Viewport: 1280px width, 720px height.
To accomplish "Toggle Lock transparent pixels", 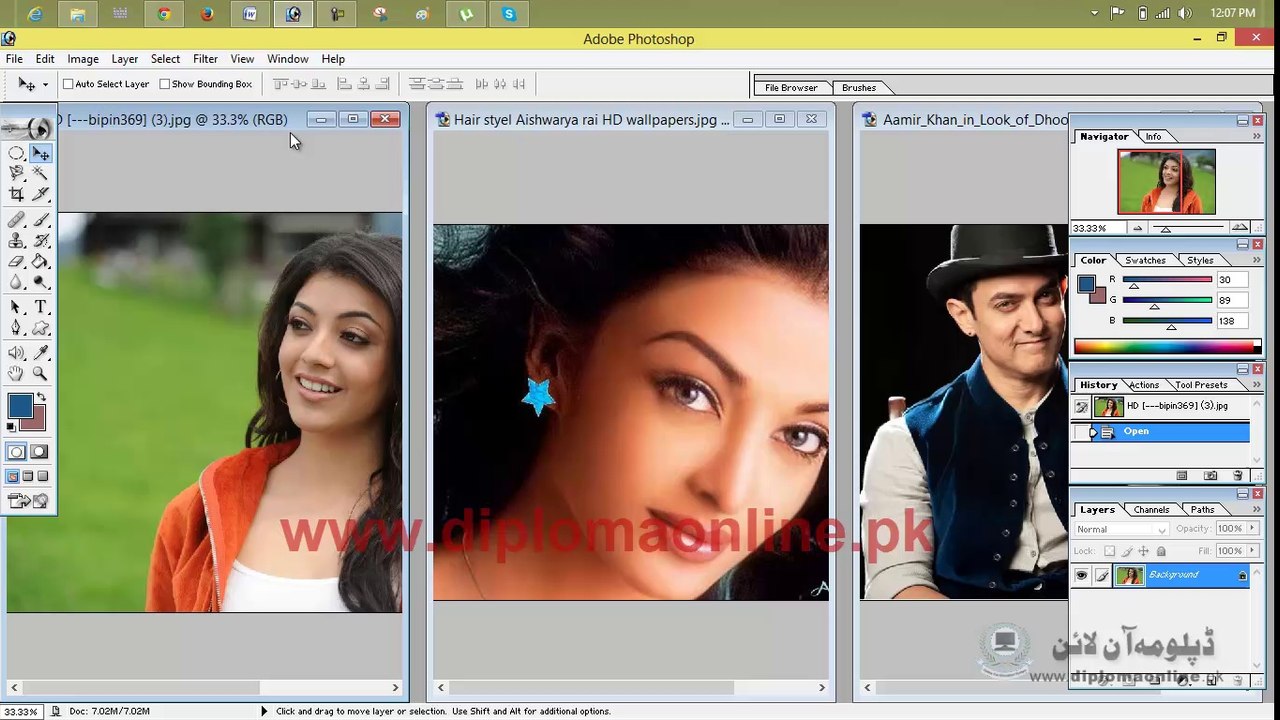I will pos(1109,551).
